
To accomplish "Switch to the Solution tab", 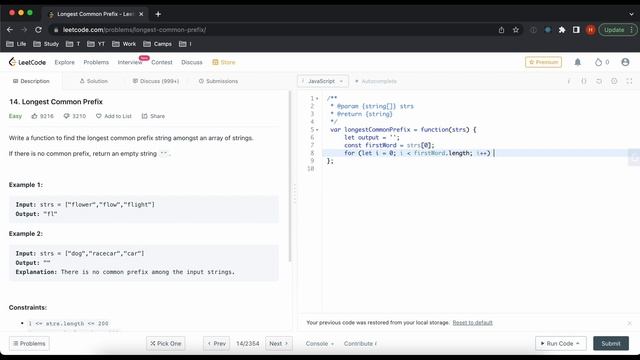I will [94, 81].
